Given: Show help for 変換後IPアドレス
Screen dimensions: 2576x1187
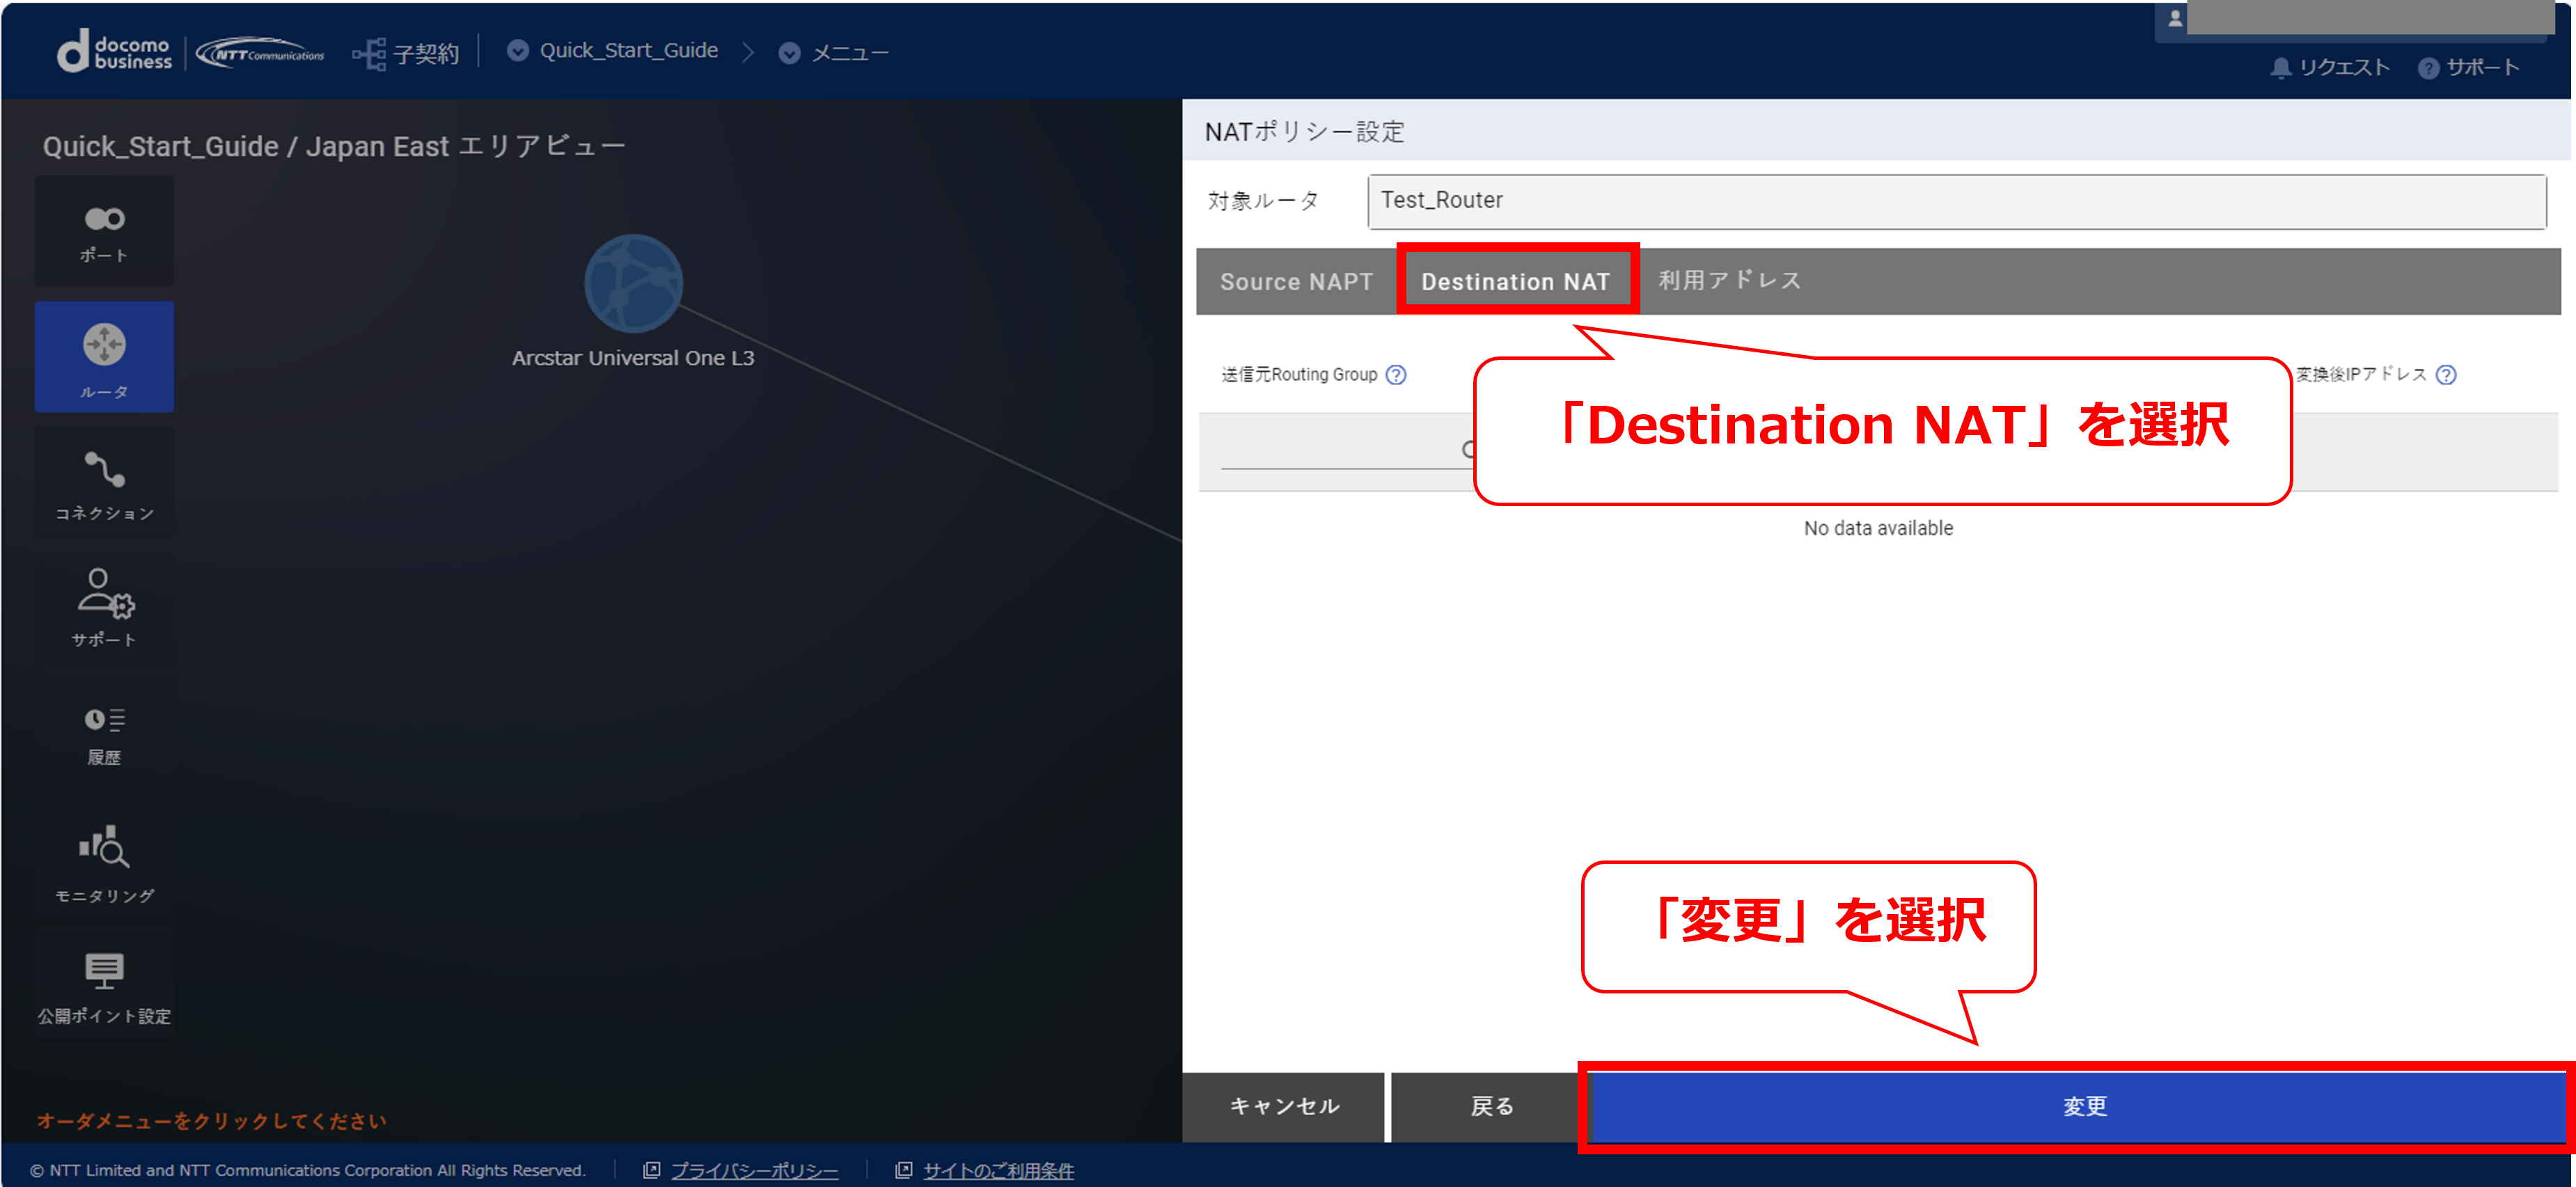Looking at the screenshot, I should coord(2445,375).
